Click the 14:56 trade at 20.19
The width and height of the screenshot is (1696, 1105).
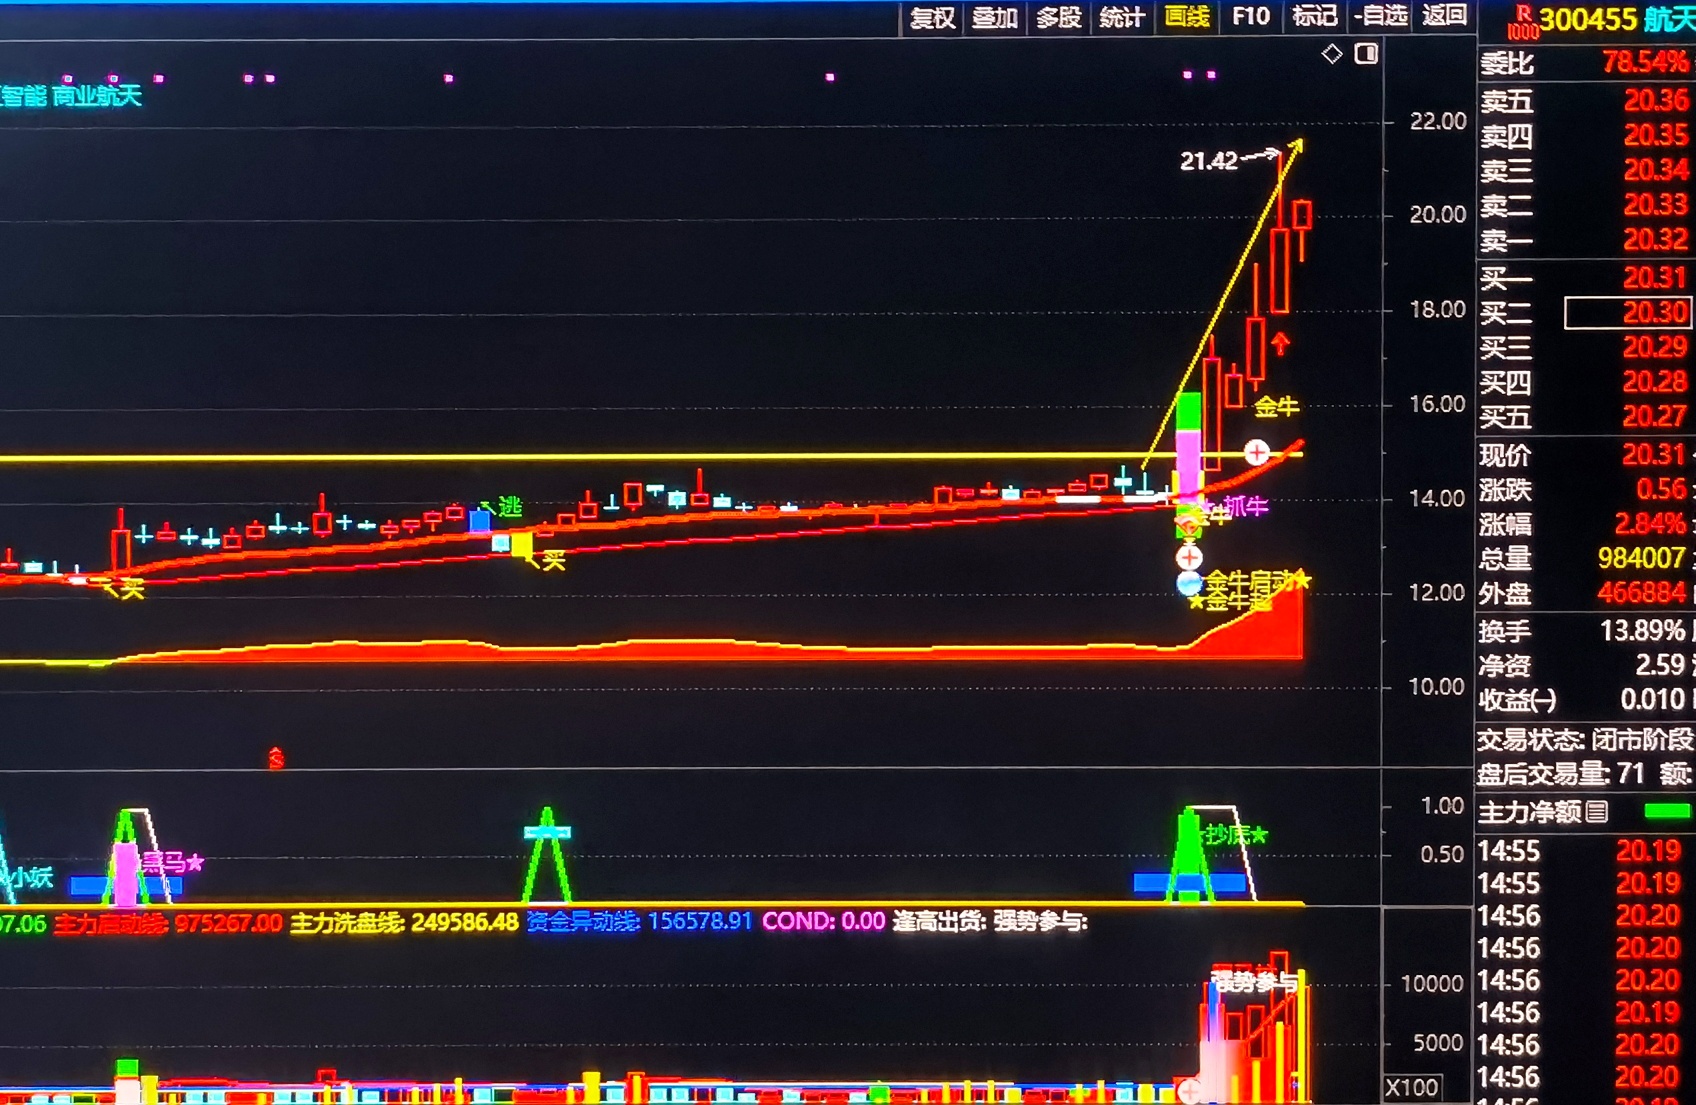click(1585, 1013)
